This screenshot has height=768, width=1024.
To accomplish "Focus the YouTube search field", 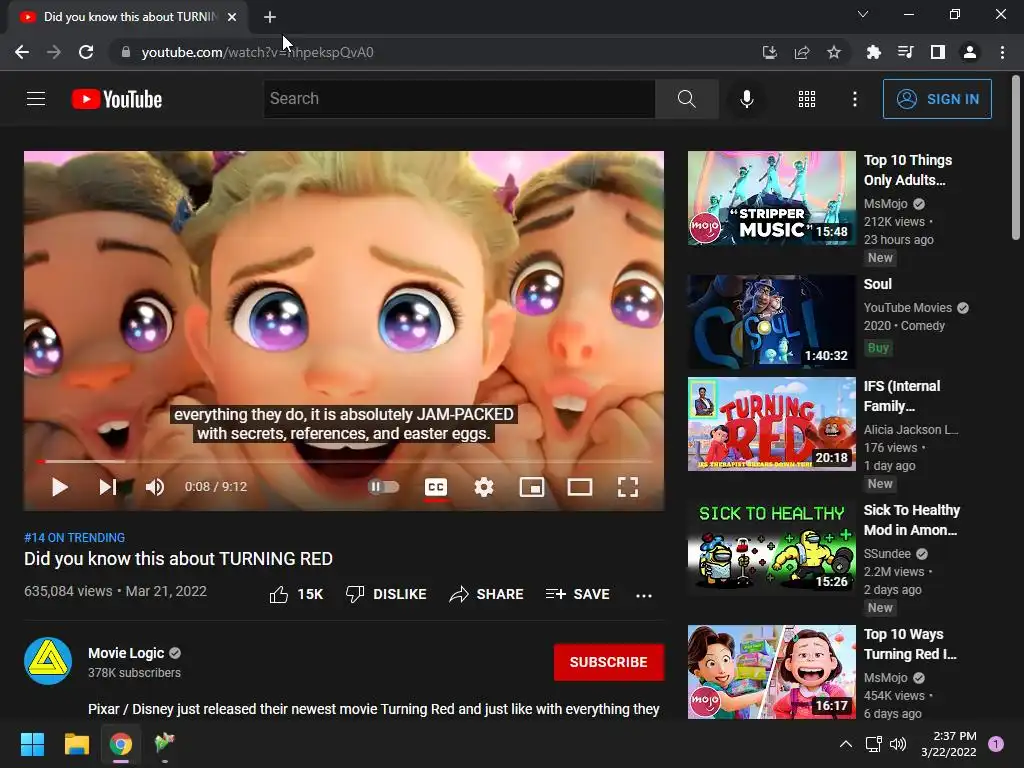I will (x=459, y=99).
